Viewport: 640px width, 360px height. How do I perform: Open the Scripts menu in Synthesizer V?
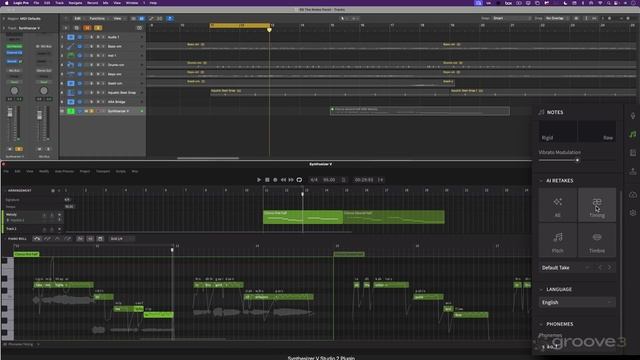pos(120,171)
